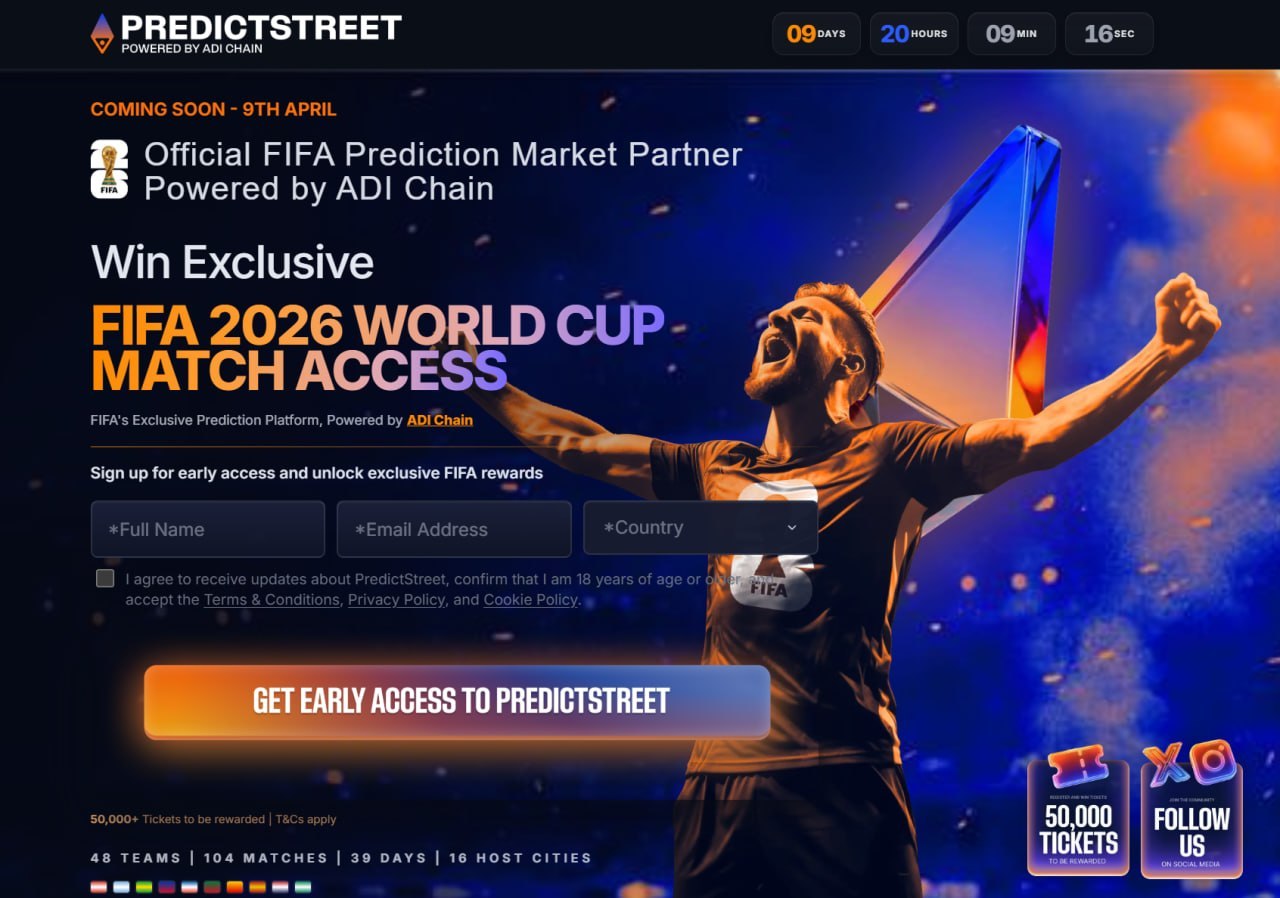Click the last flag in the row
Screen dimensions: 1280x898
302,887
